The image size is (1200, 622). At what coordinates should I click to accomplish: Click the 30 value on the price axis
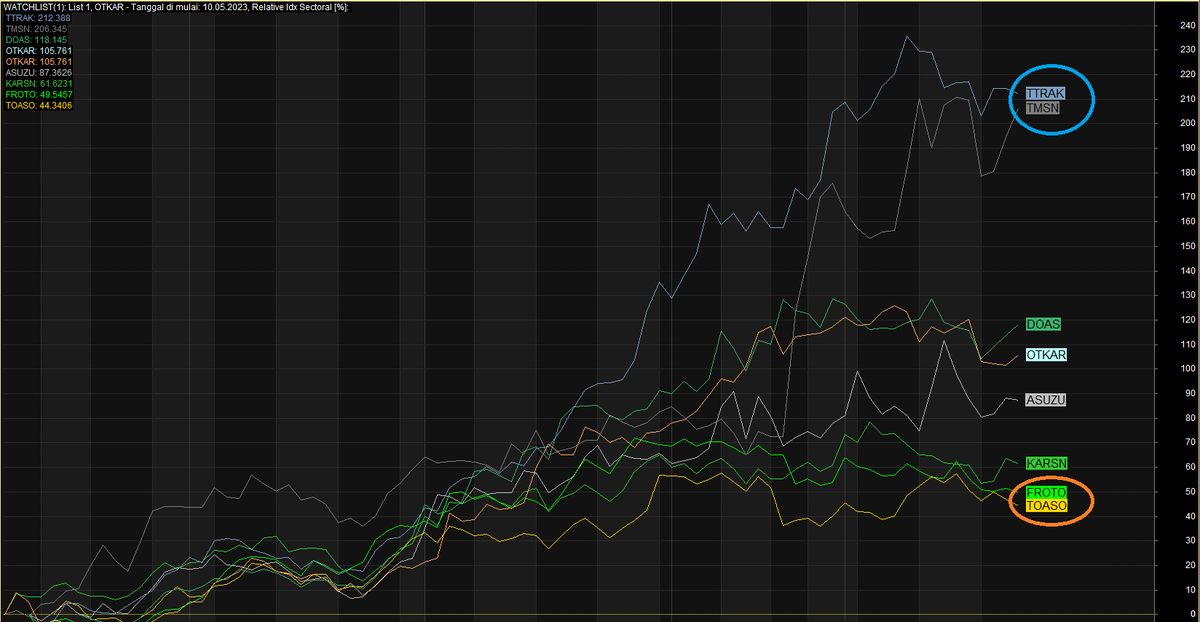1190,541
